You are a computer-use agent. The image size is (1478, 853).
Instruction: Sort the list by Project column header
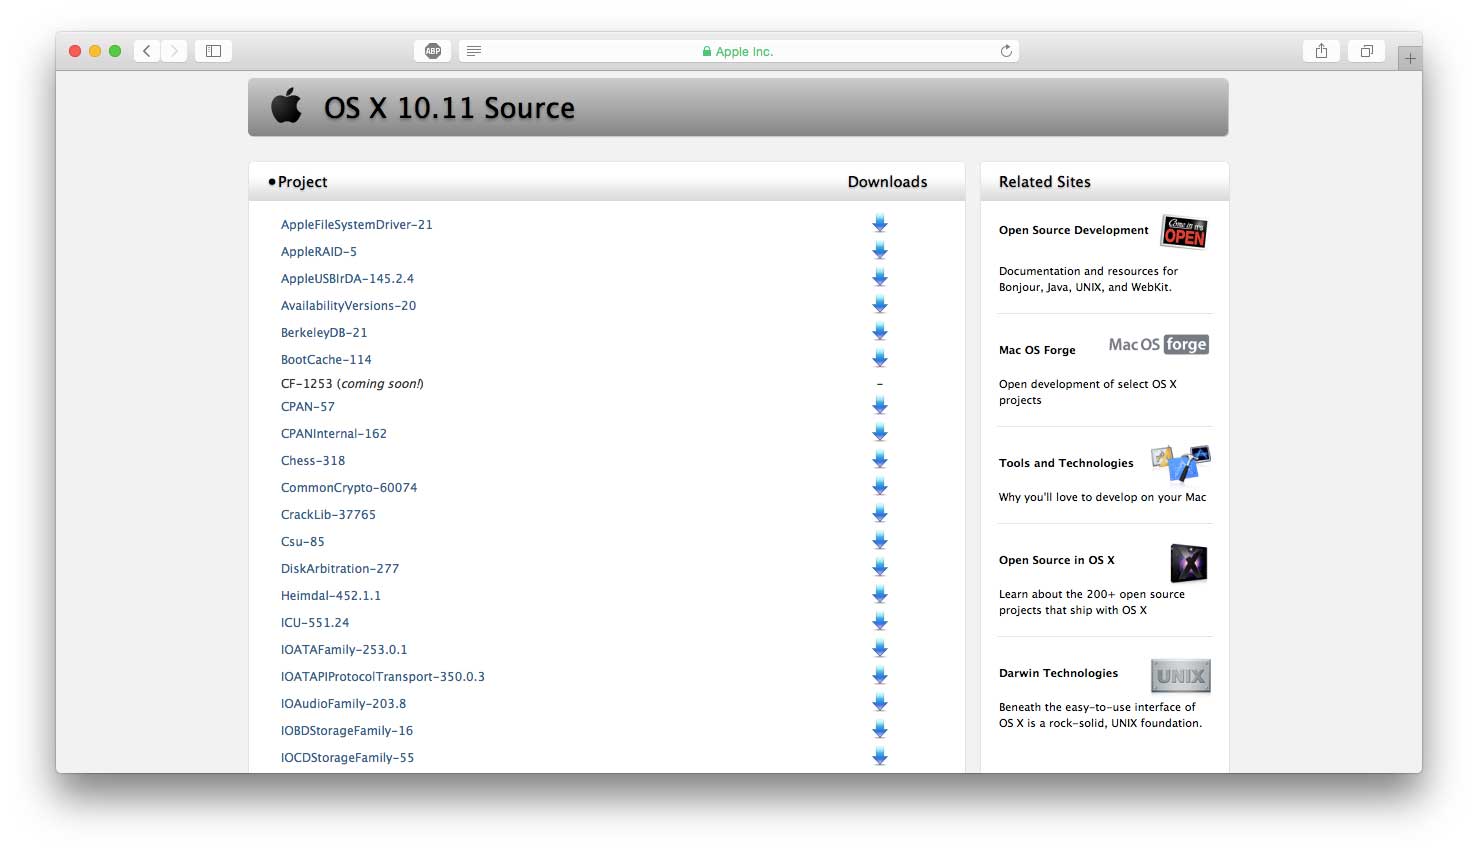click(x=302, y=182)
